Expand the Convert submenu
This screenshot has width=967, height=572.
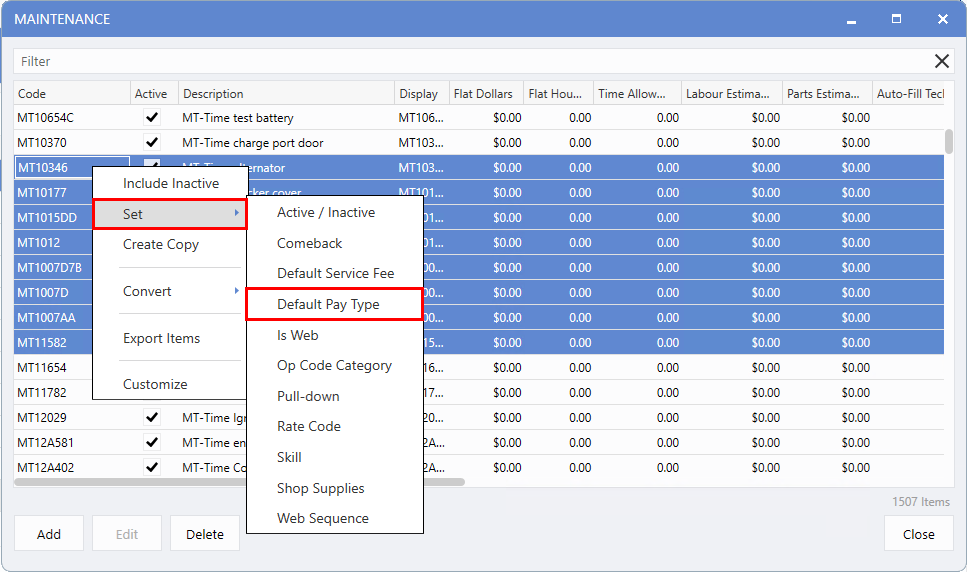point(169,291)
